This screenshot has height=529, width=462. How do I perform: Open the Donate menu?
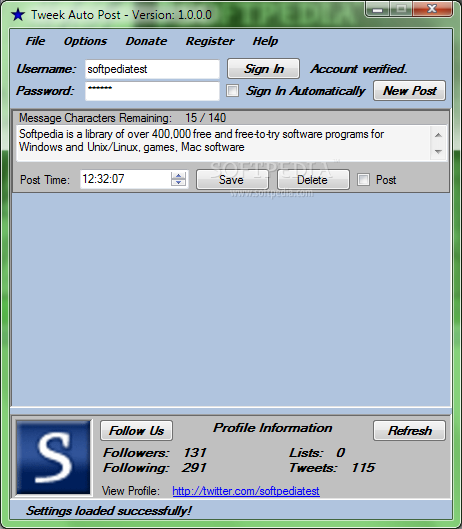146,41
